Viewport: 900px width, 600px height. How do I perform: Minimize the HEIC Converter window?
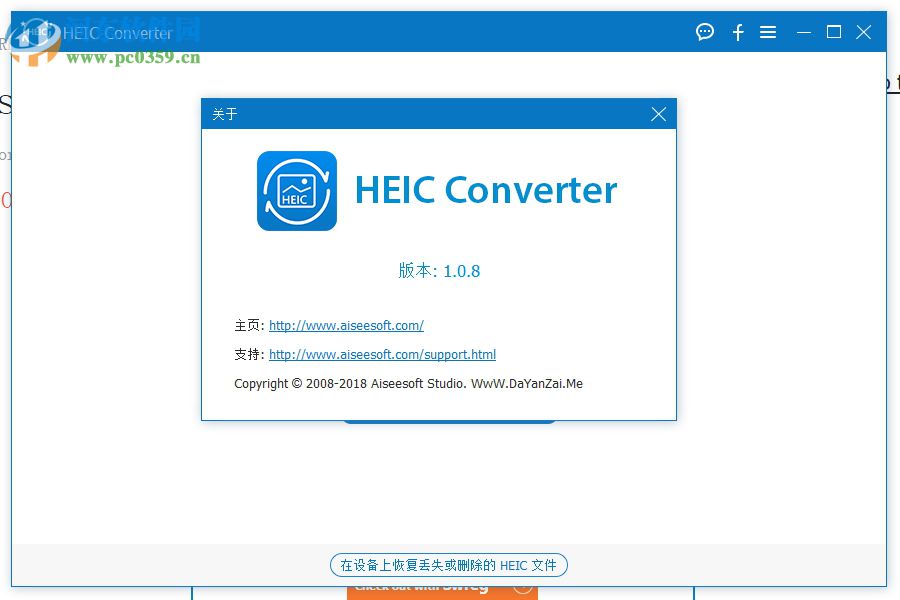click(x=803, y=32)
